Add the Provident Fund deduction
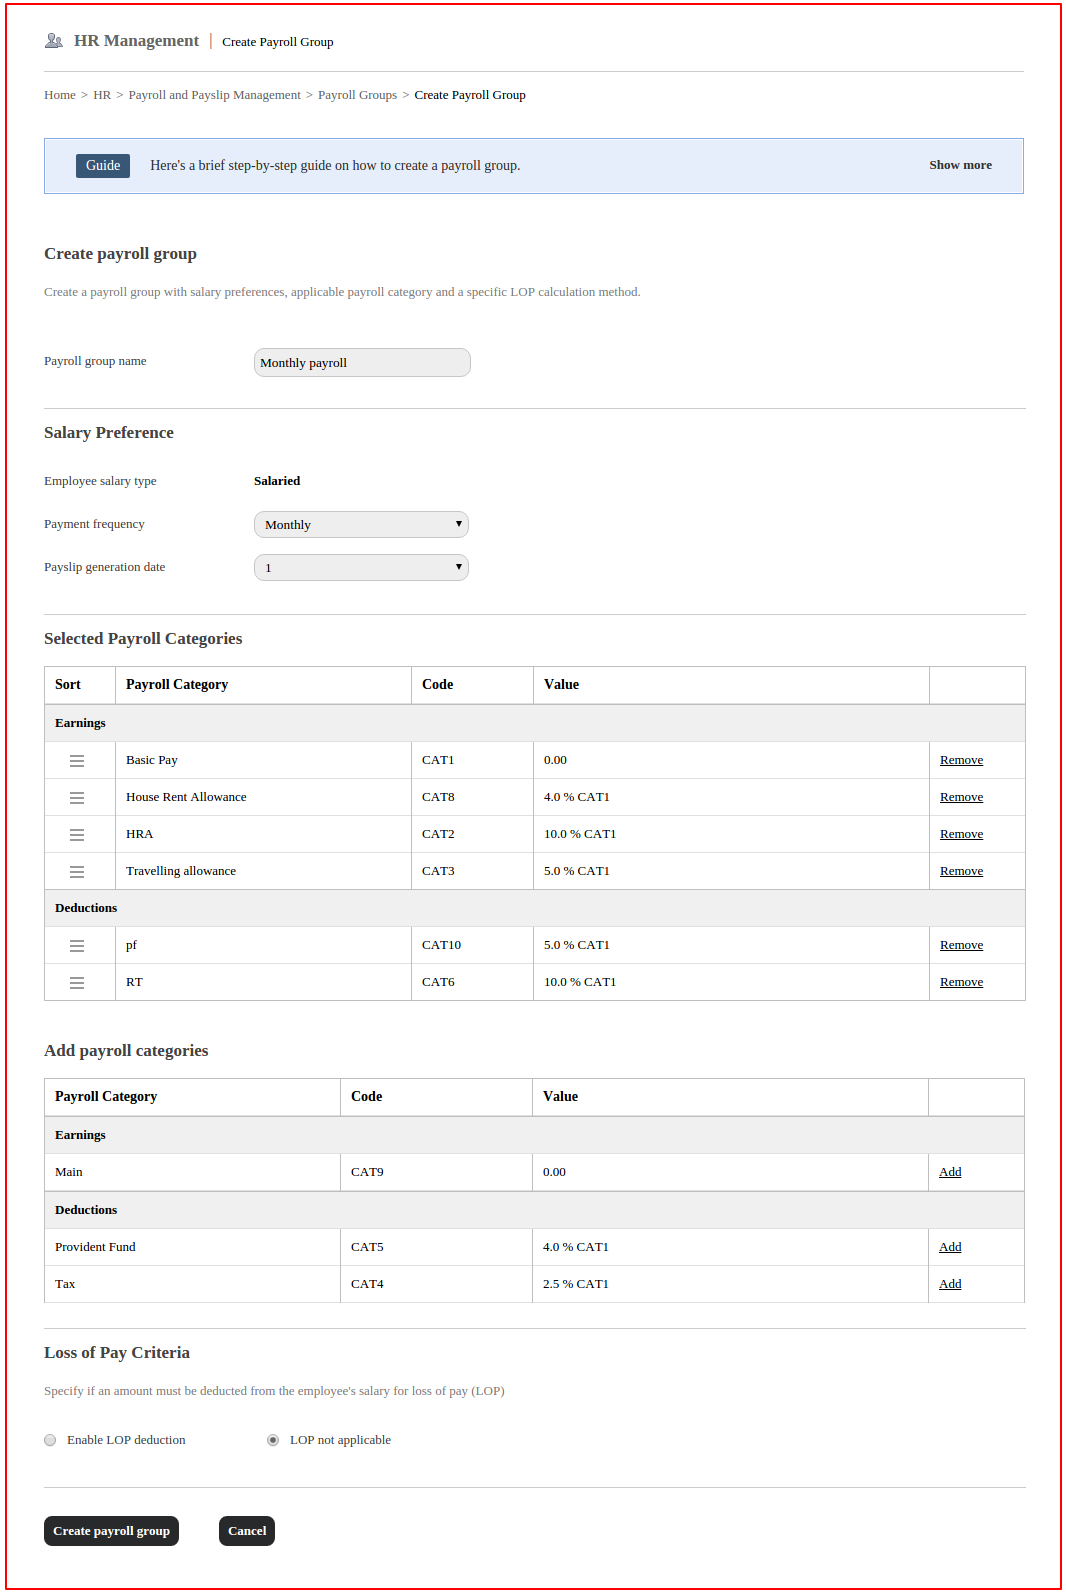 click(x=950, y=1247)
